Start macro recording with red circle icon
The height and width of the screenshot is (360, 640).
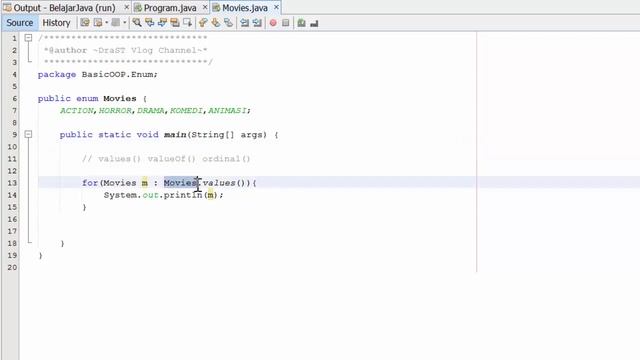[x=273, y=23]
